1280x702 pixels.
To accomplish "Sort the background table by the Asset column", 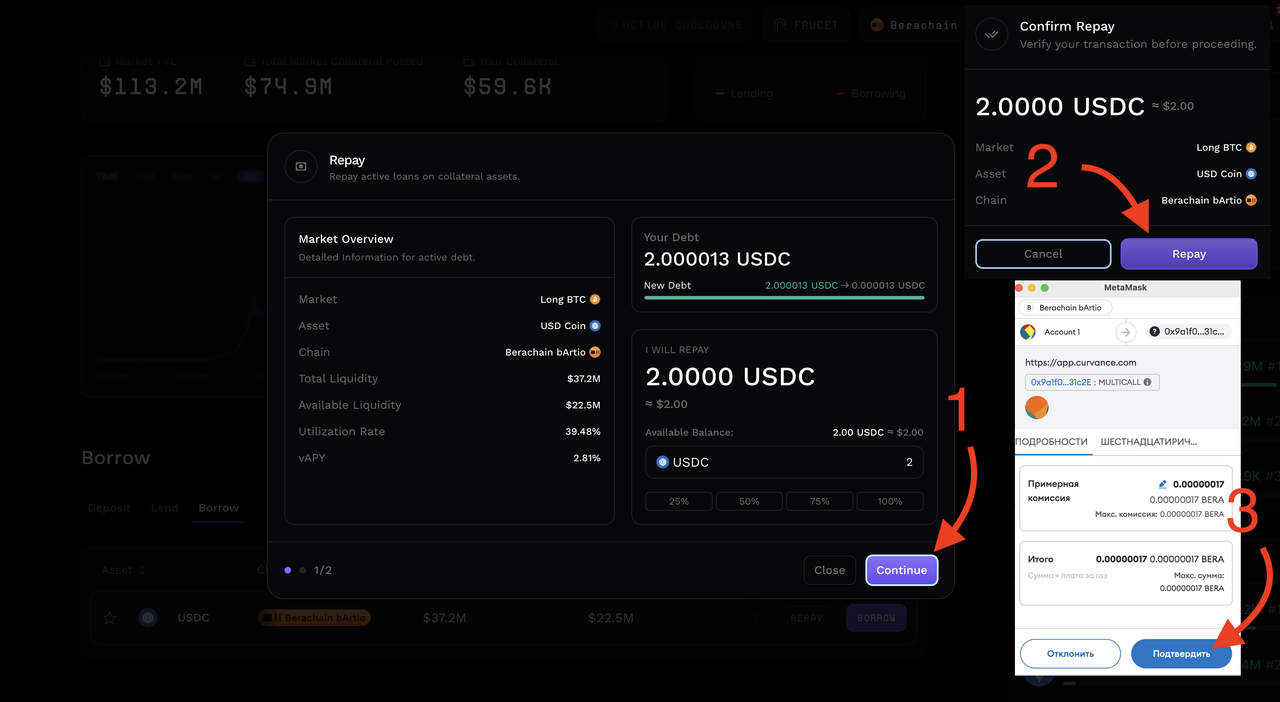I will 123,570.
